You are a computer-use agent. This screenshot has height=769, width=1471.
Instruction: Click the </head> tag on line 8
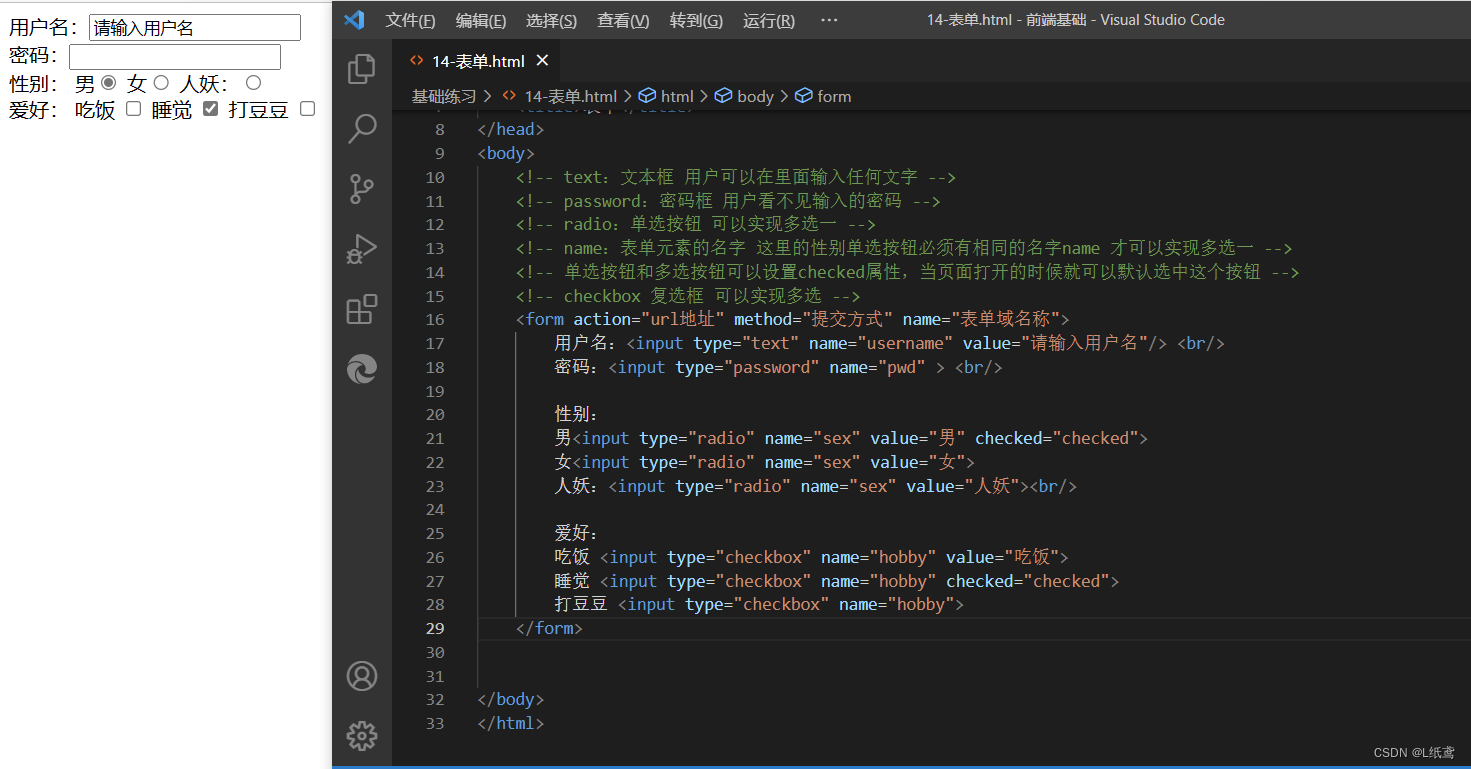tap(511, 129)
